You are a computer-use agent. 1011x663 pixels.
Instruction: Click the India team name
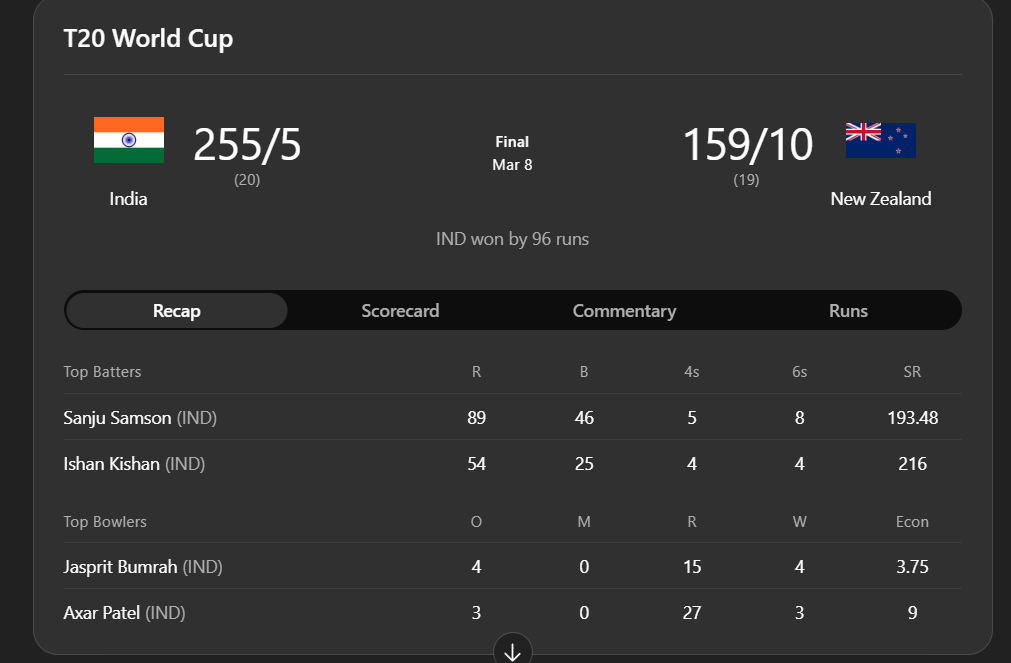pyautogui.click(x=128, y=199)
